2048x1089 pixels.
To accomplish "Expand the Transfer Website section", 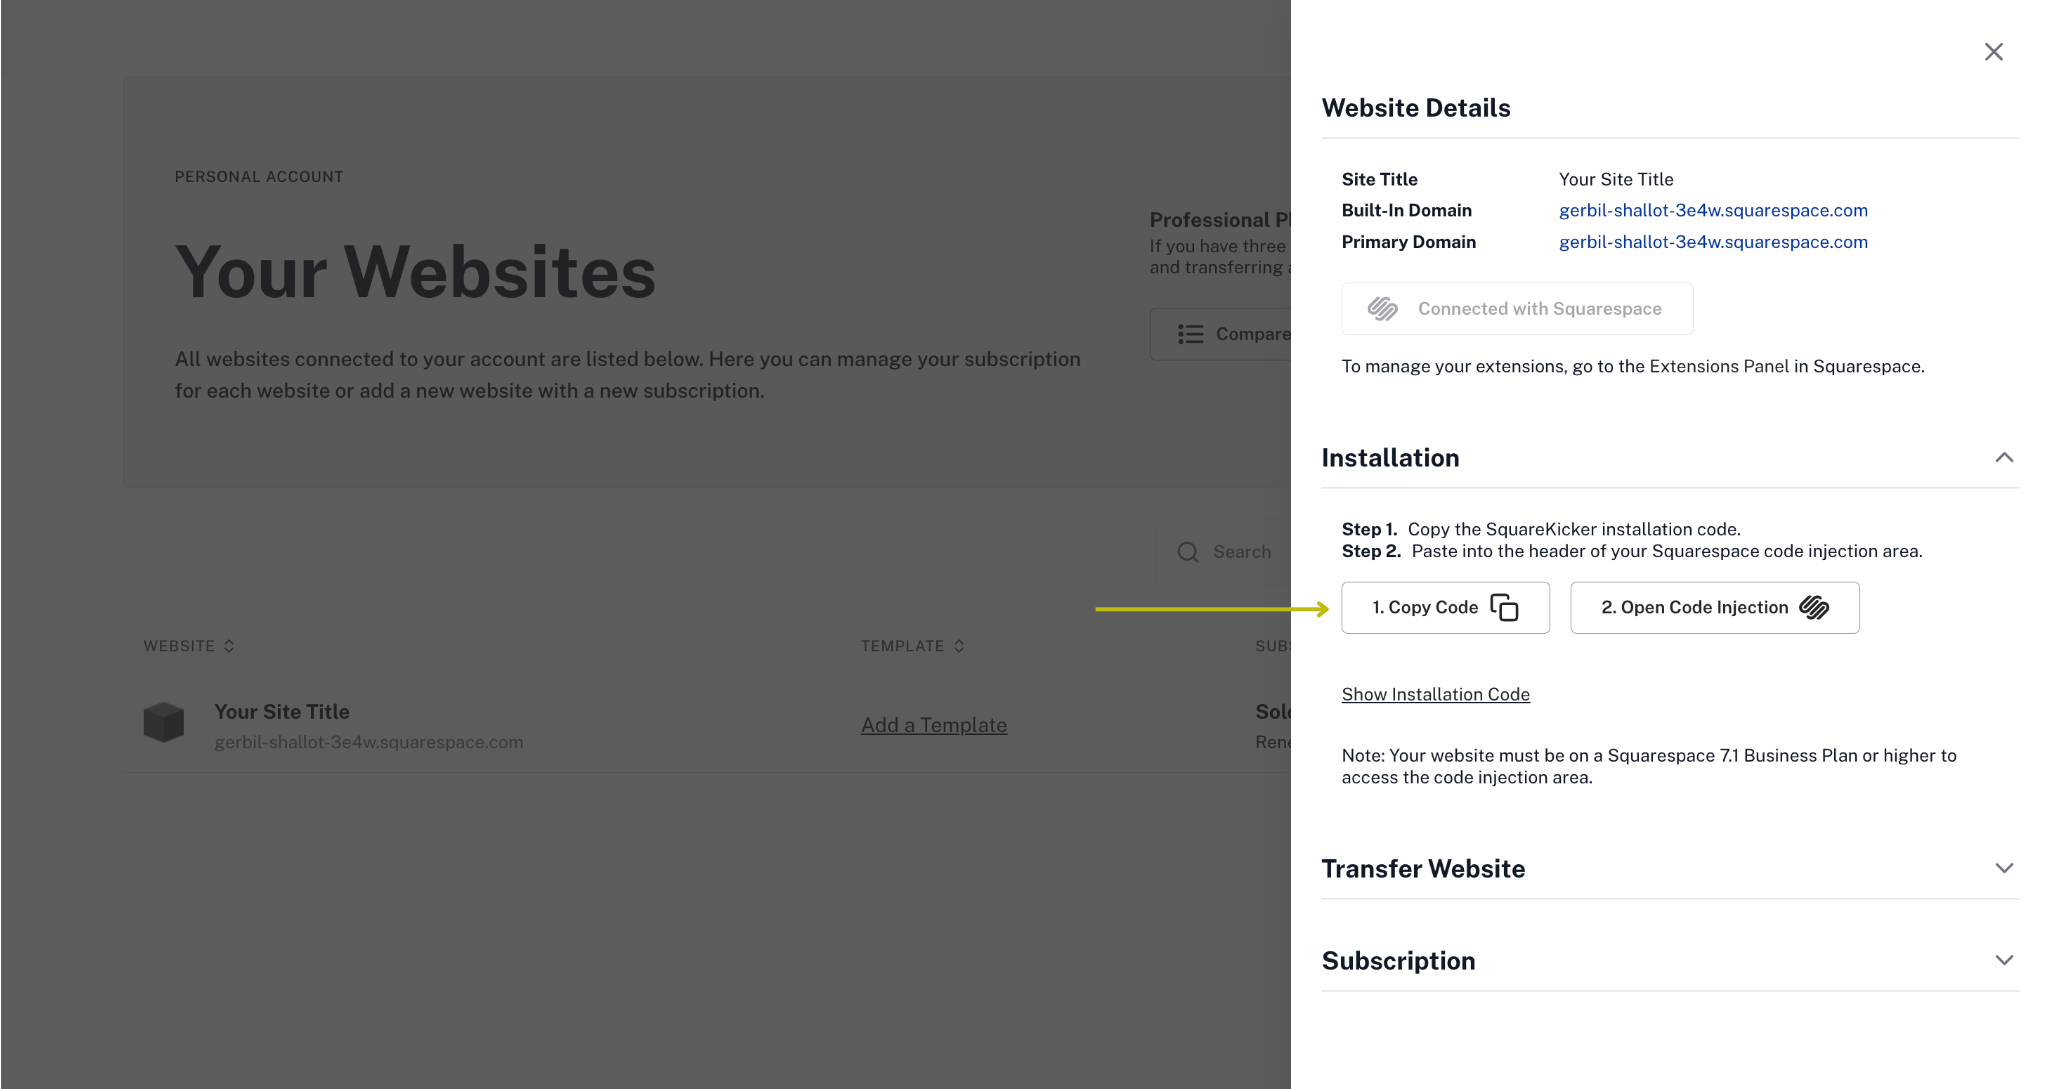I will 2004,868.
